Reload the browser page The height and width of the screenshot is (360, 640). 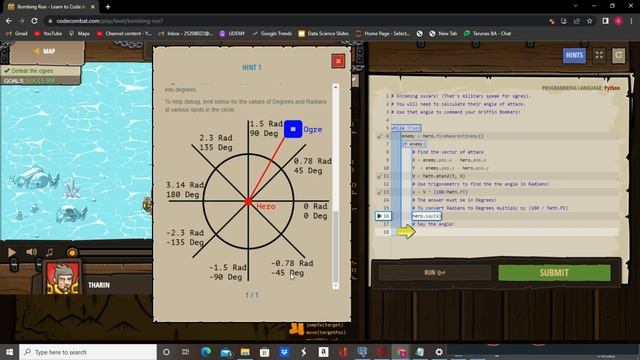click(x=34, y=21)
